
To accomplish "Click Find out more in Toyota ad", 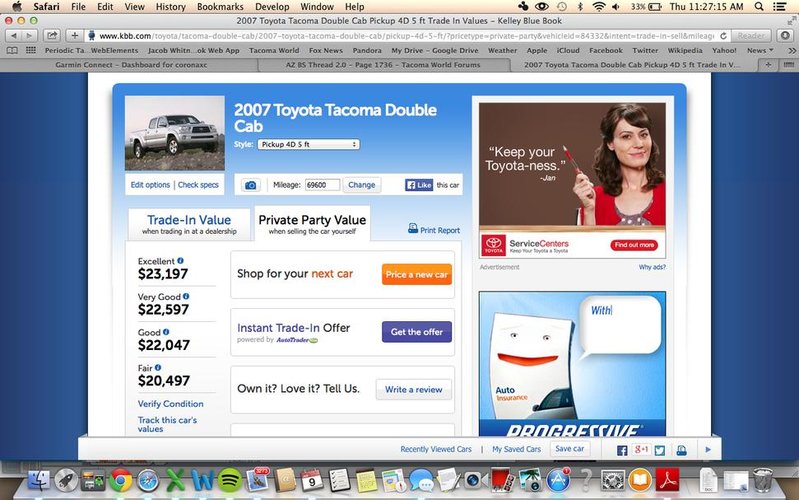I will tap(634, 245).
